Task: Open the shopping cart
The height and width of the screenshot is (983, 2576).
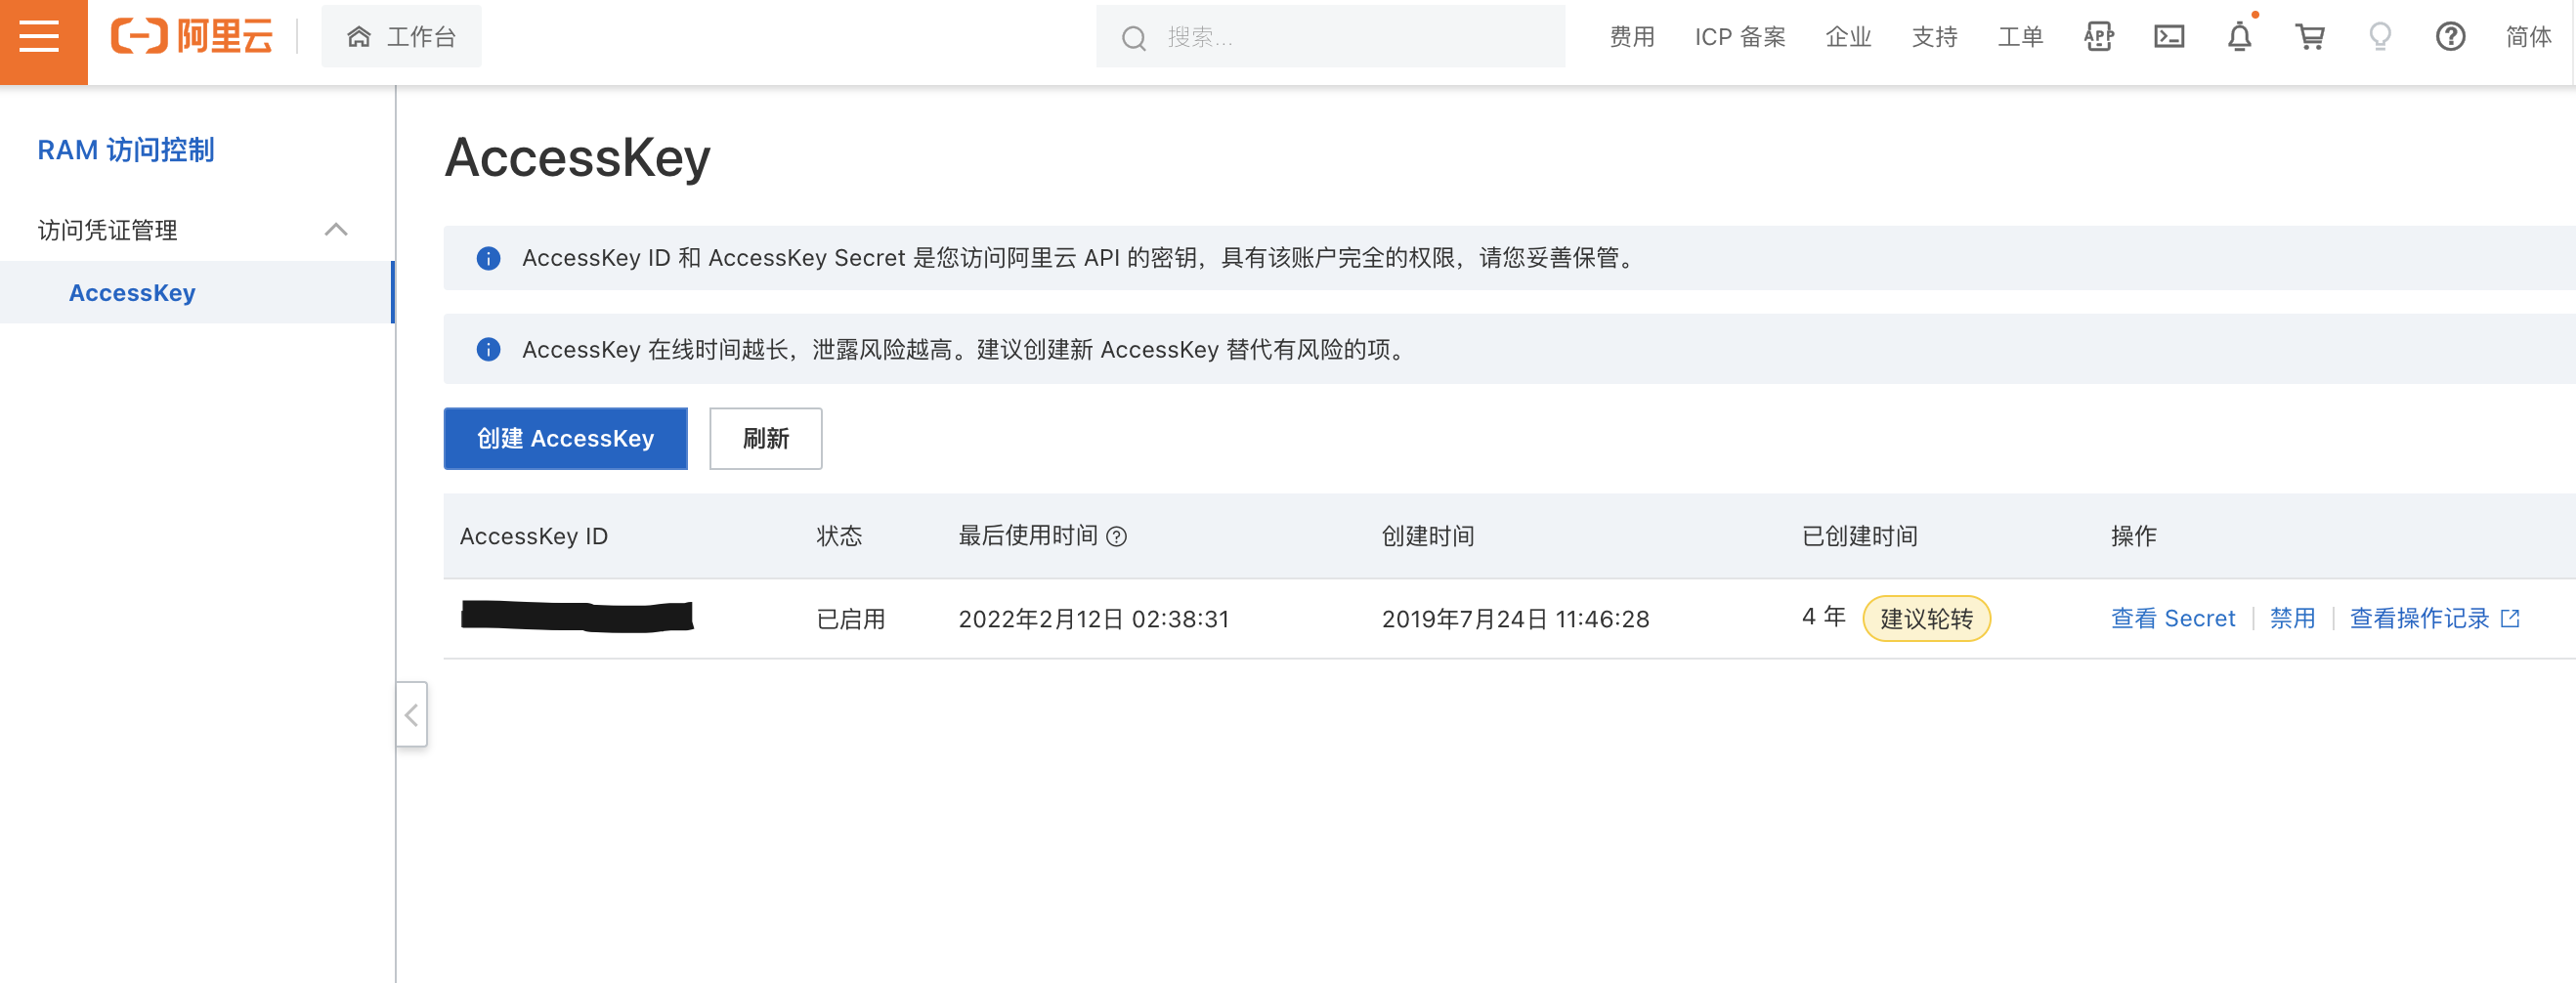Action: click(2310, 37)
